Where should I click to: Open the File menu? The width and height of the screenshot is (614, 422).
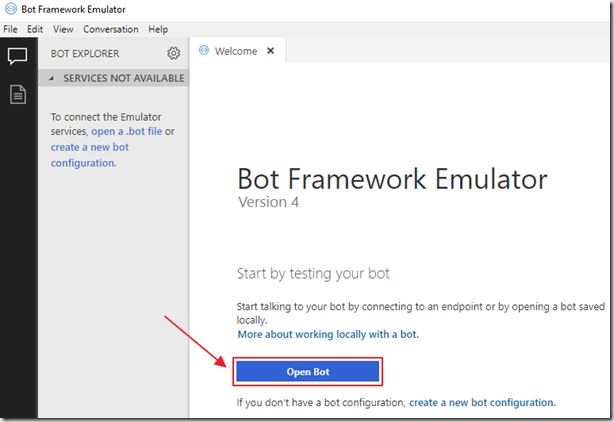(x=10, y=29)
